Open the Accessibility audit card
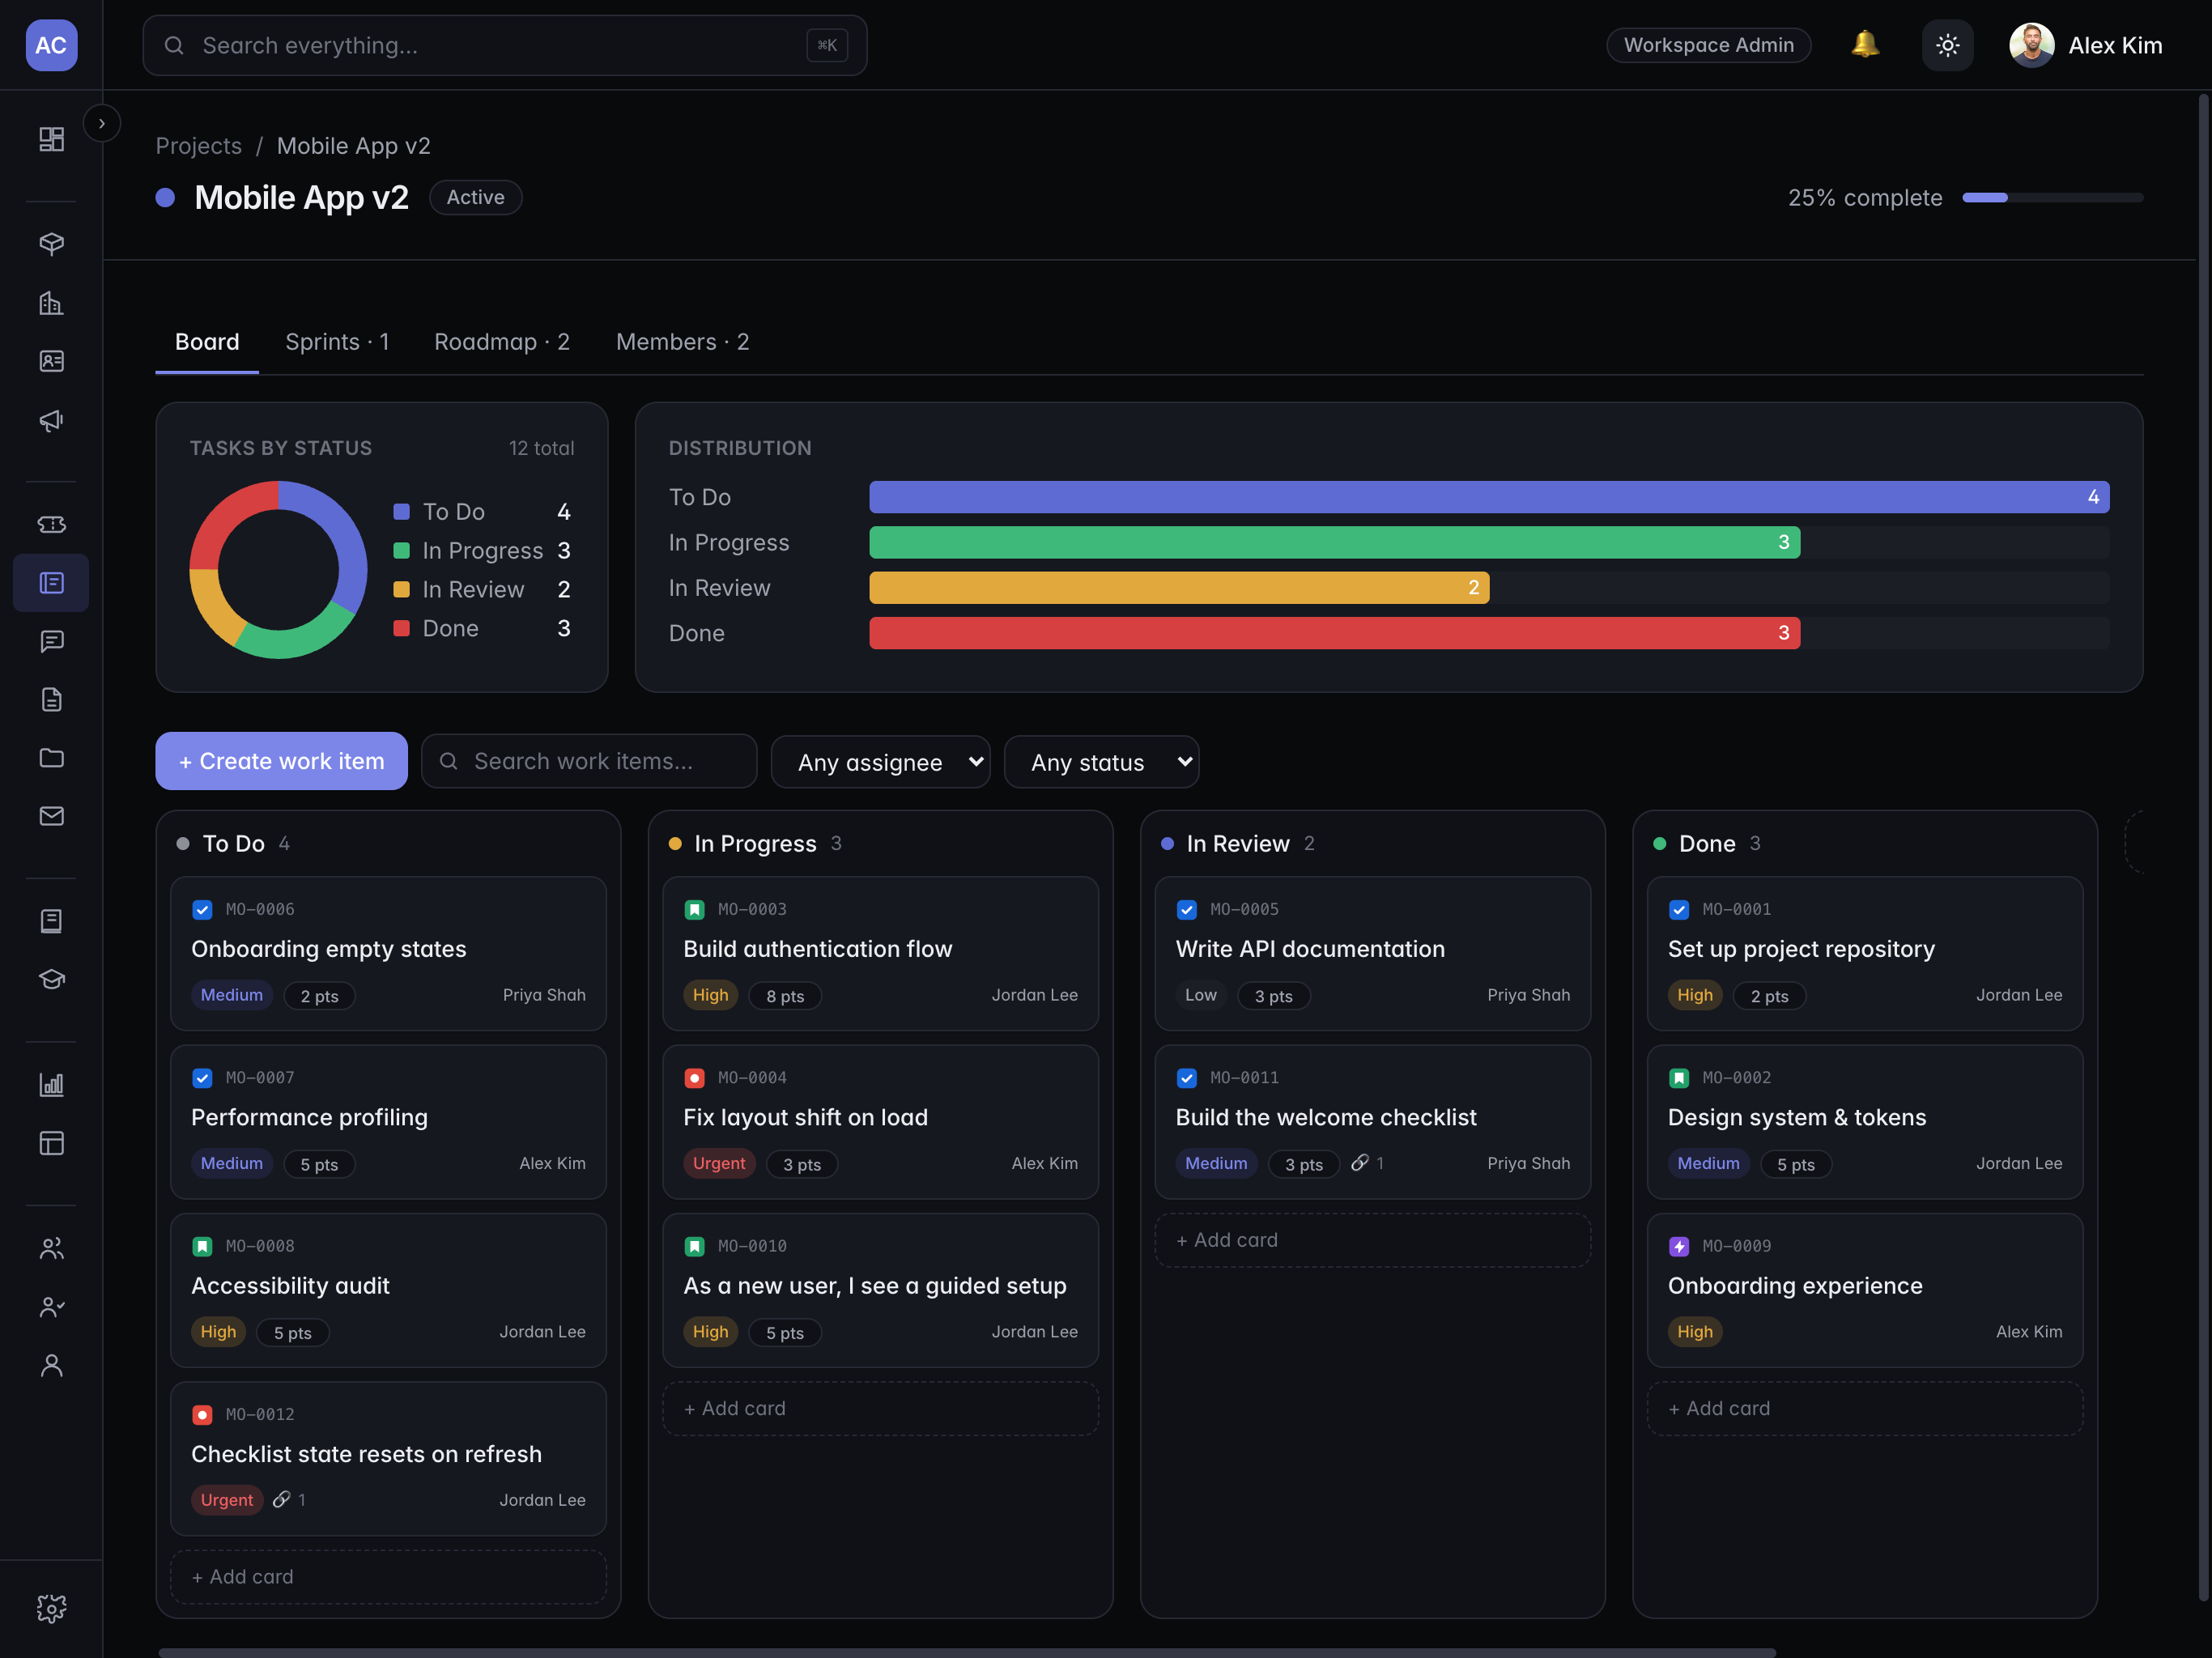The width and height of the screenshot is (2212, 1658). click(388, 1290)
